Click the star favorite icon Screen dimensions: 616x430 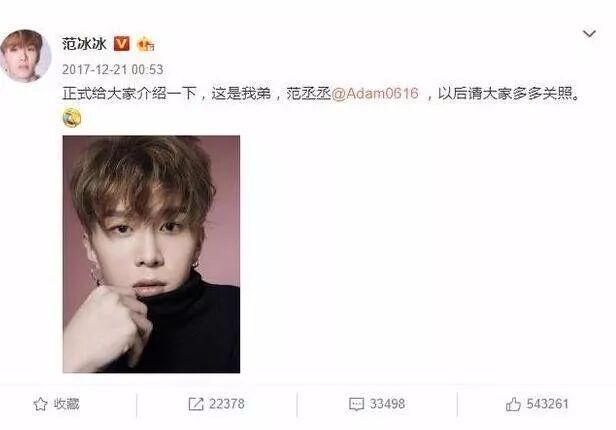[40, 404]
